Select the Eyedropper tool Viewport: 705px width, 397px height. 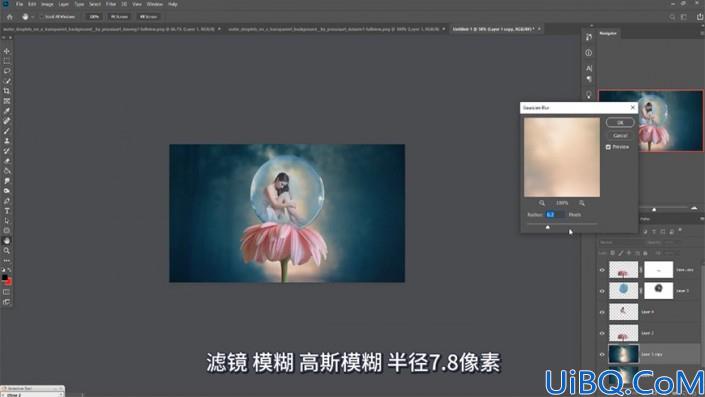(x=7, y=111)
